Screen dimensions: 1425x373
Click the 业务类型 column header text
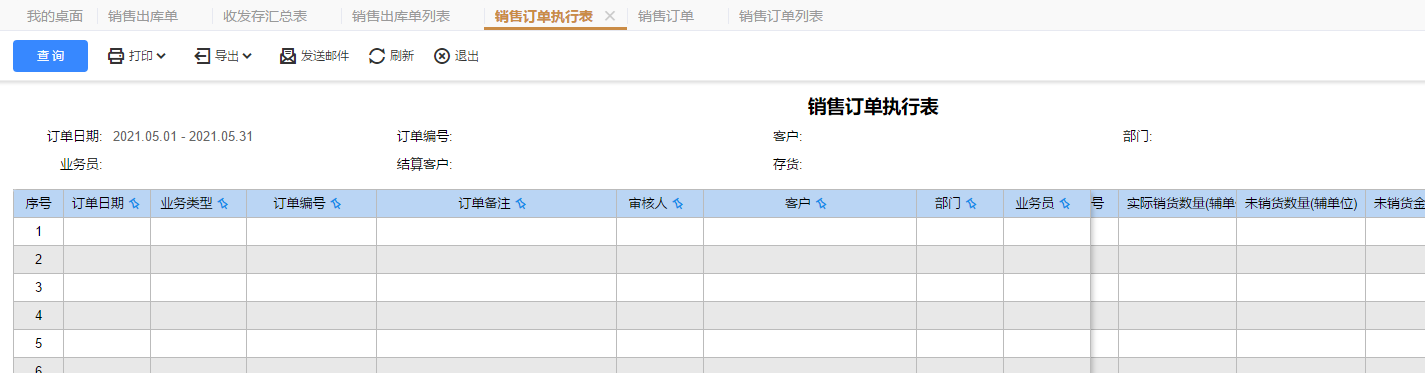click(186, 203)
